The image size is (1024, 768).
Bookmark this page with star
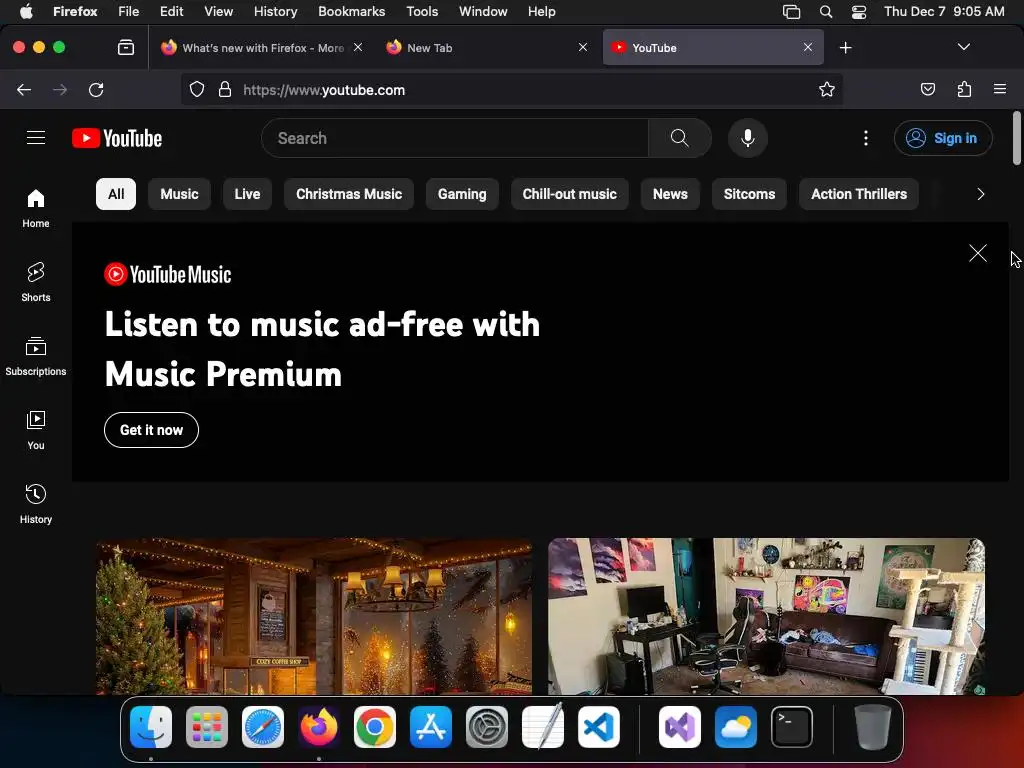click(x=827, y=89)
